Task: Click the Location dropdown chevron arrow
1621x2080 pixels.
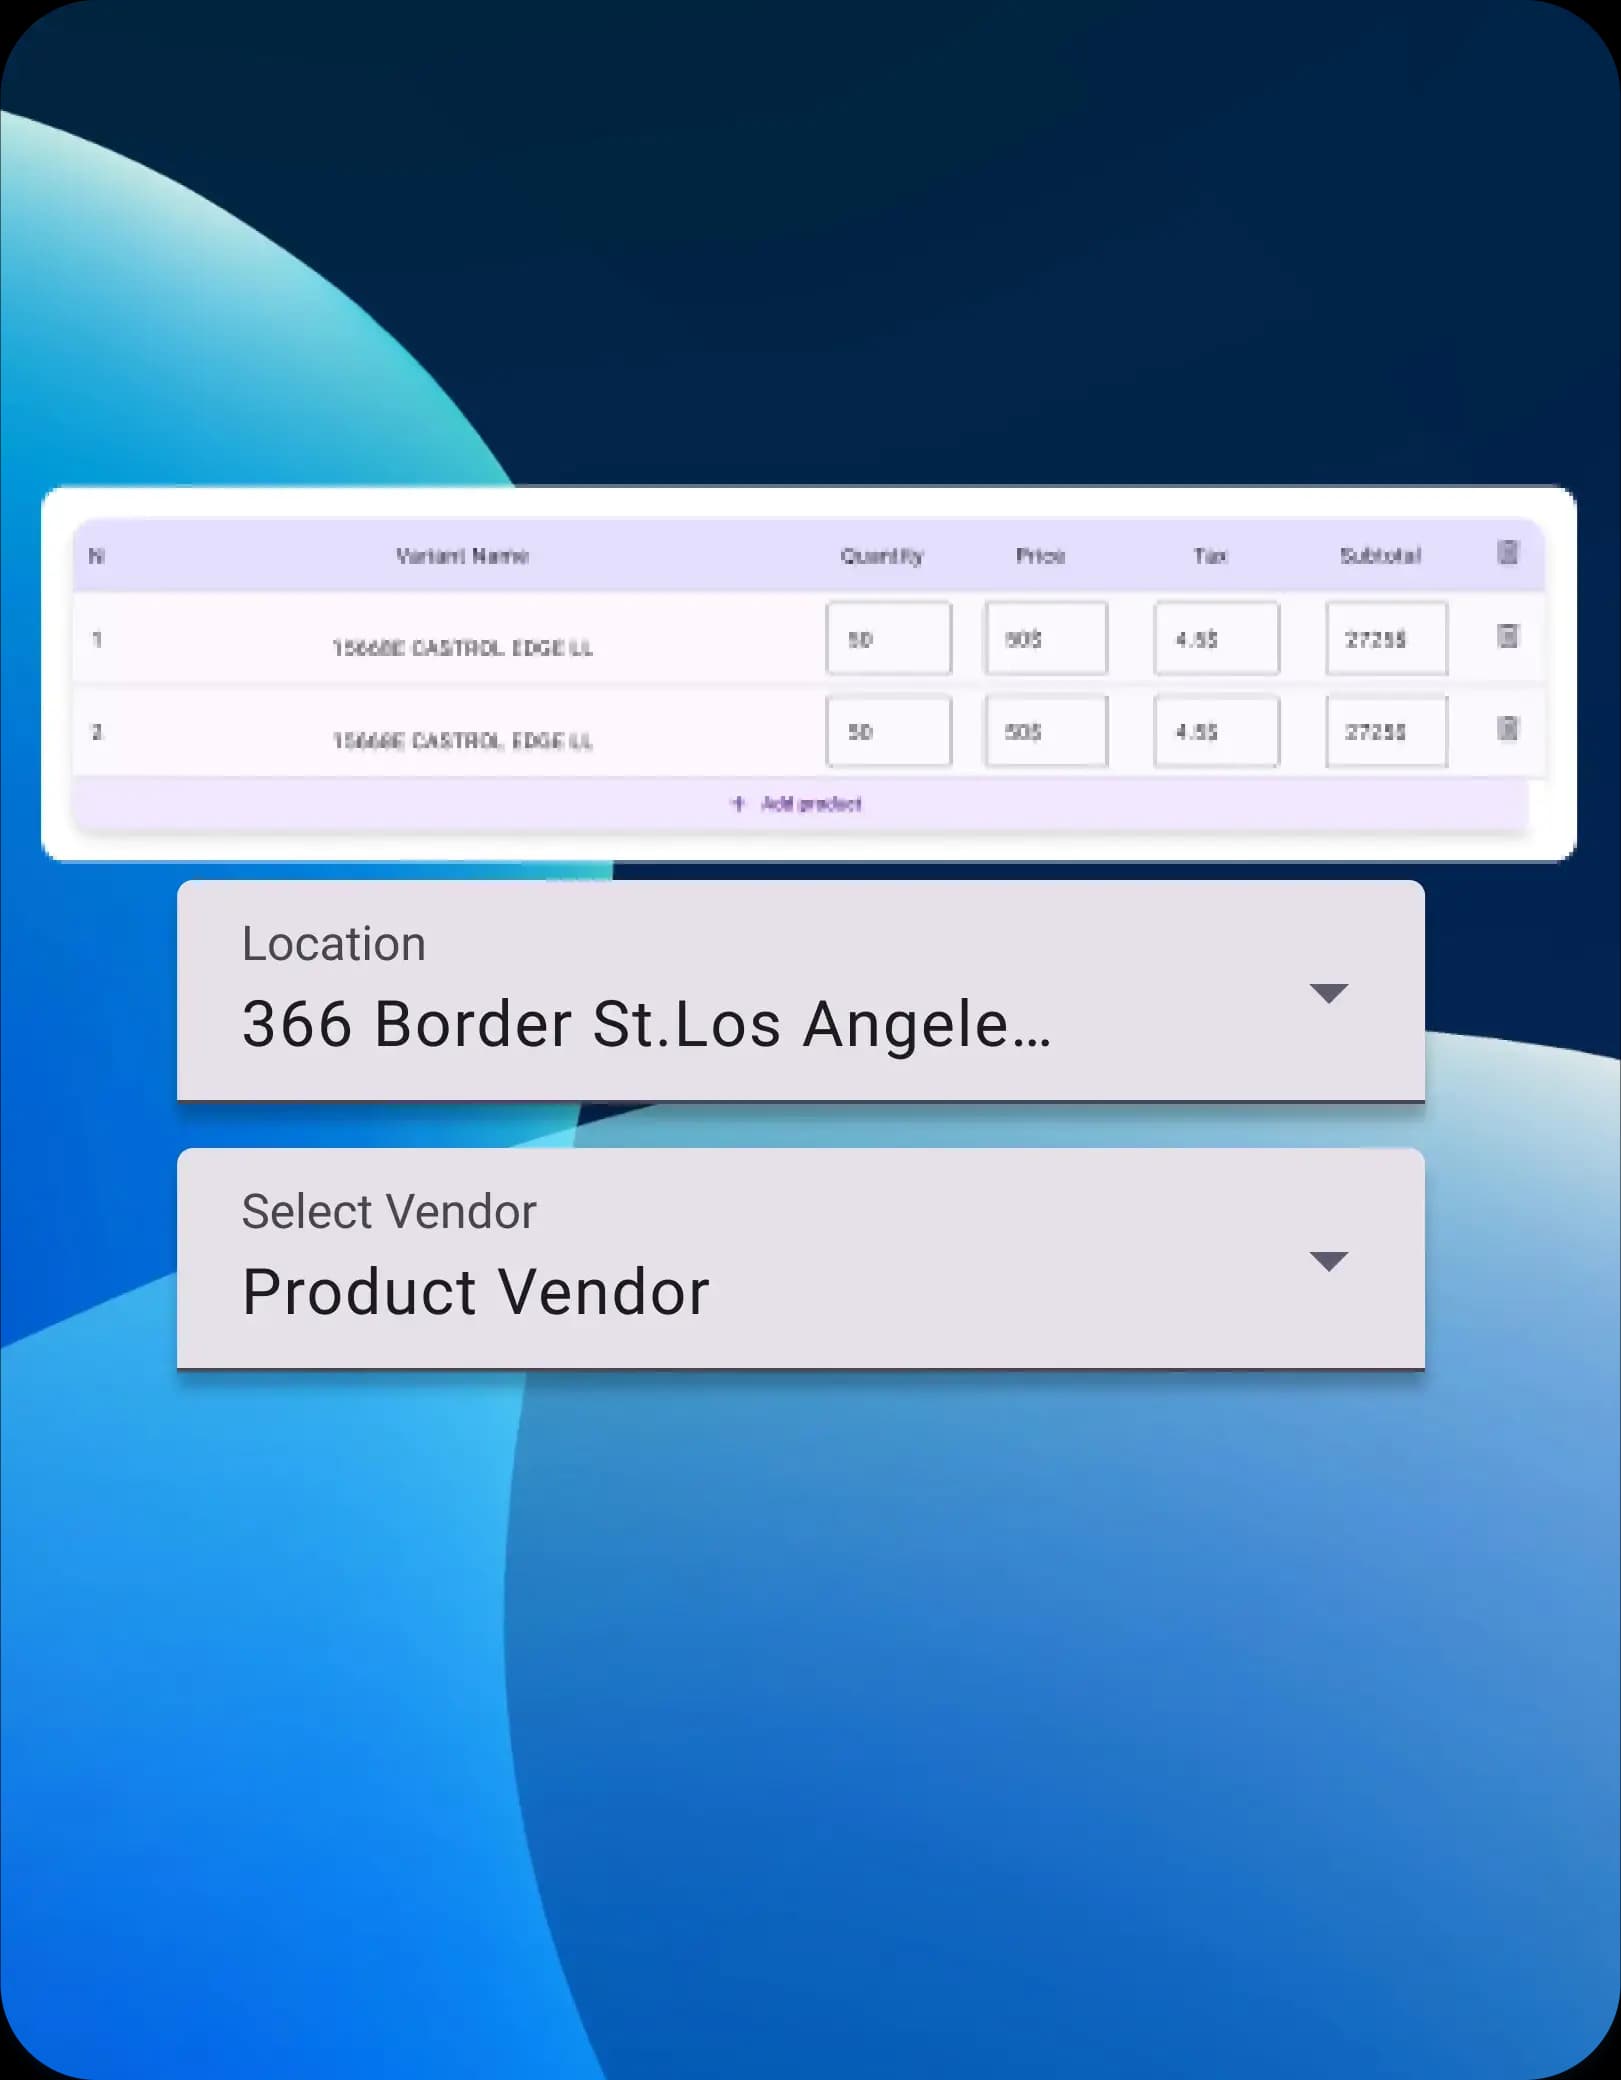Action: pyautogui.click(x=1330, y=992)
